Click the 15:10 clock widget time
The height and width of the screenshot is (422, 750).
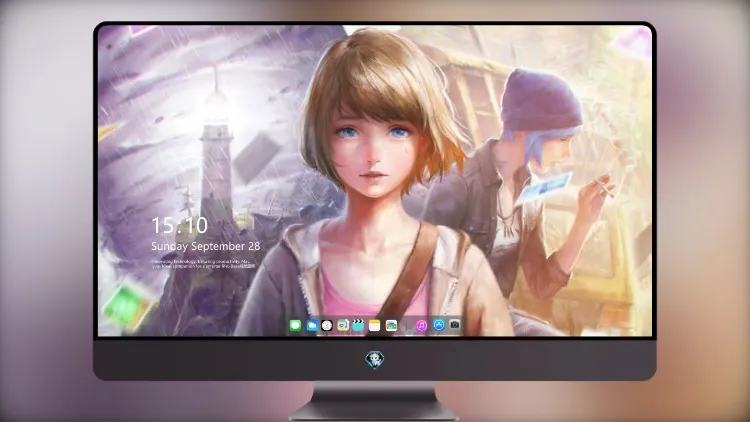pyautogui.click(x=179, y=225)
